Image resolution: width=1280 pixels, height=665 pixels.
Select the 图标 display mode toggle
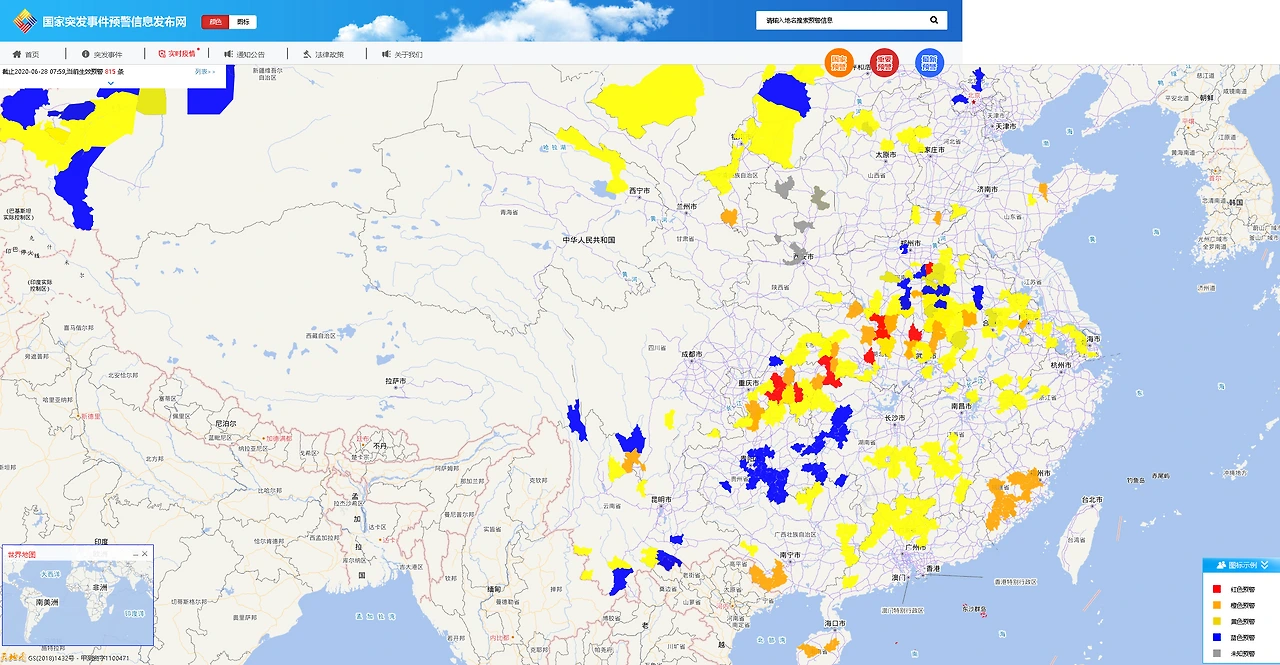pyautogui.click(x=243, y=21)
